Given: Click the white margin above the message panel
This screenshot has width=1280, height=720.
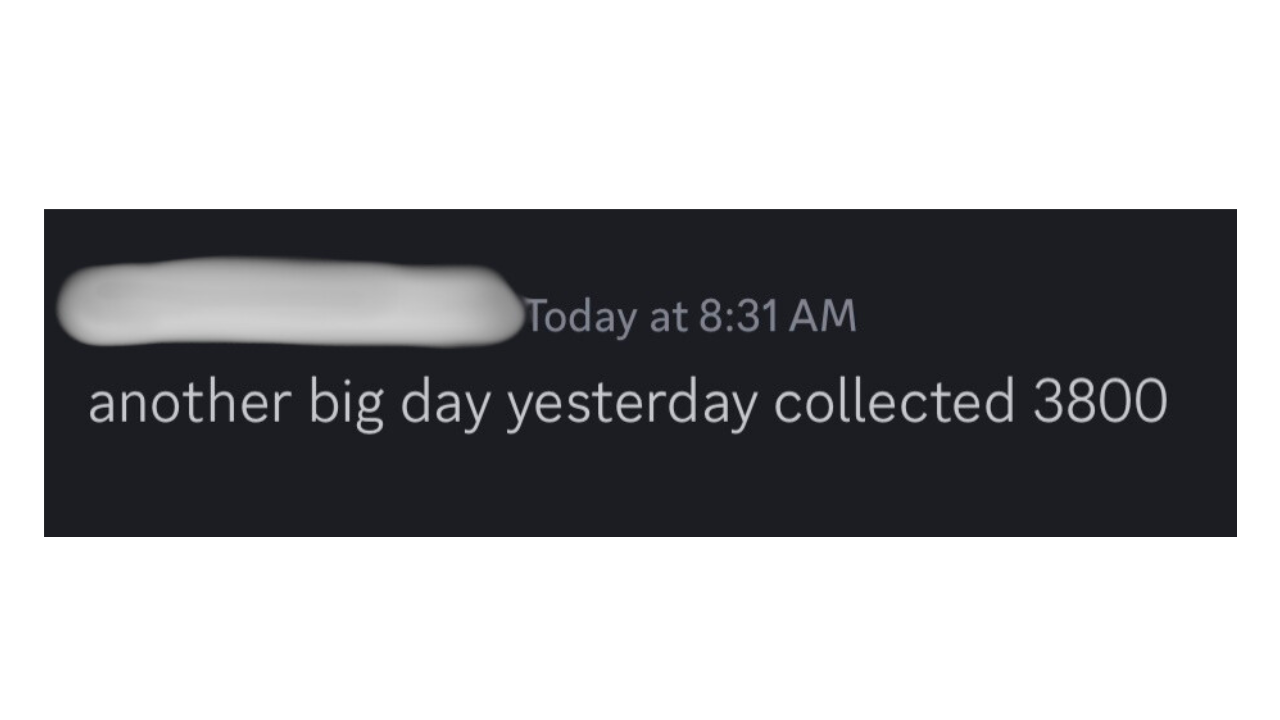Looking at the screenshot, I should 640,104.
